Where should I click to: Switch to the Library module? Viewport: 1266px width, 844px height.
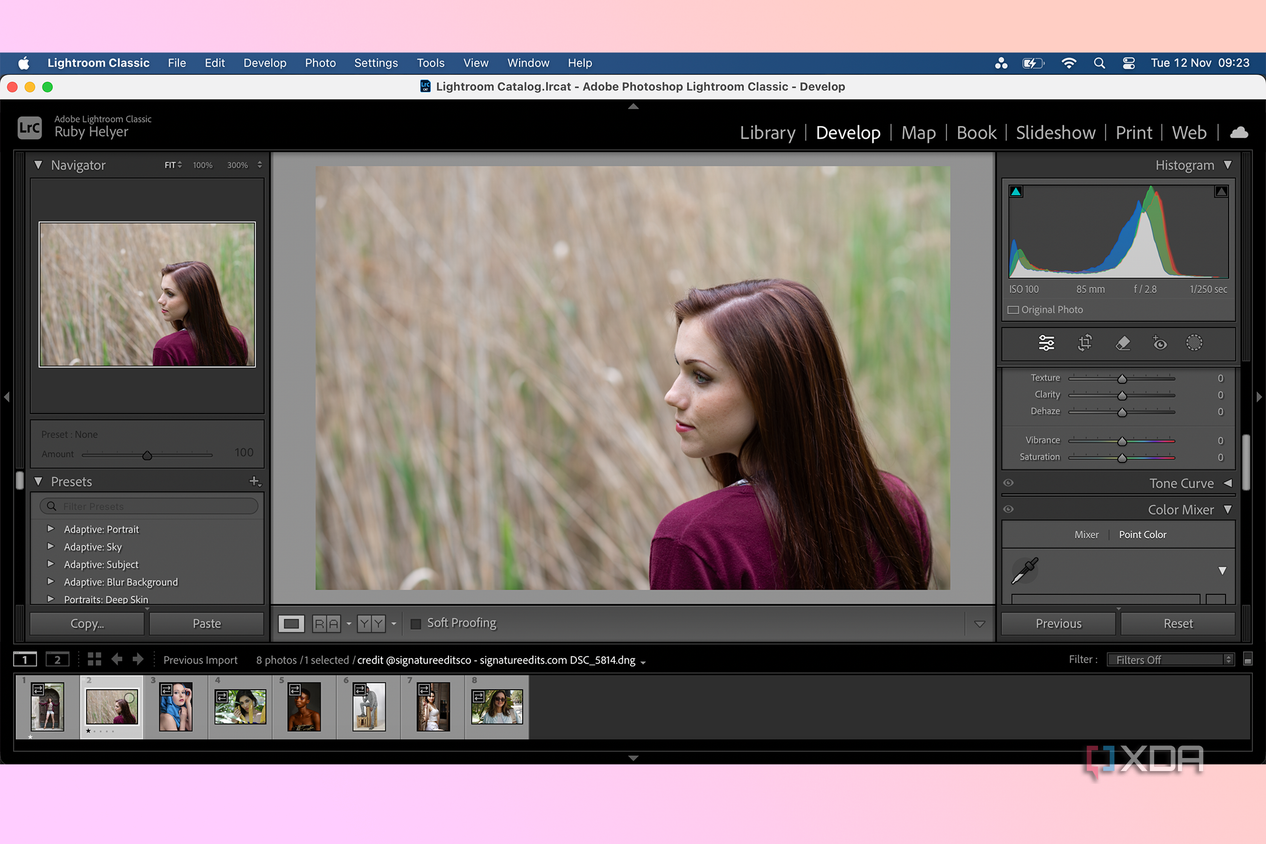coord(767,132)
